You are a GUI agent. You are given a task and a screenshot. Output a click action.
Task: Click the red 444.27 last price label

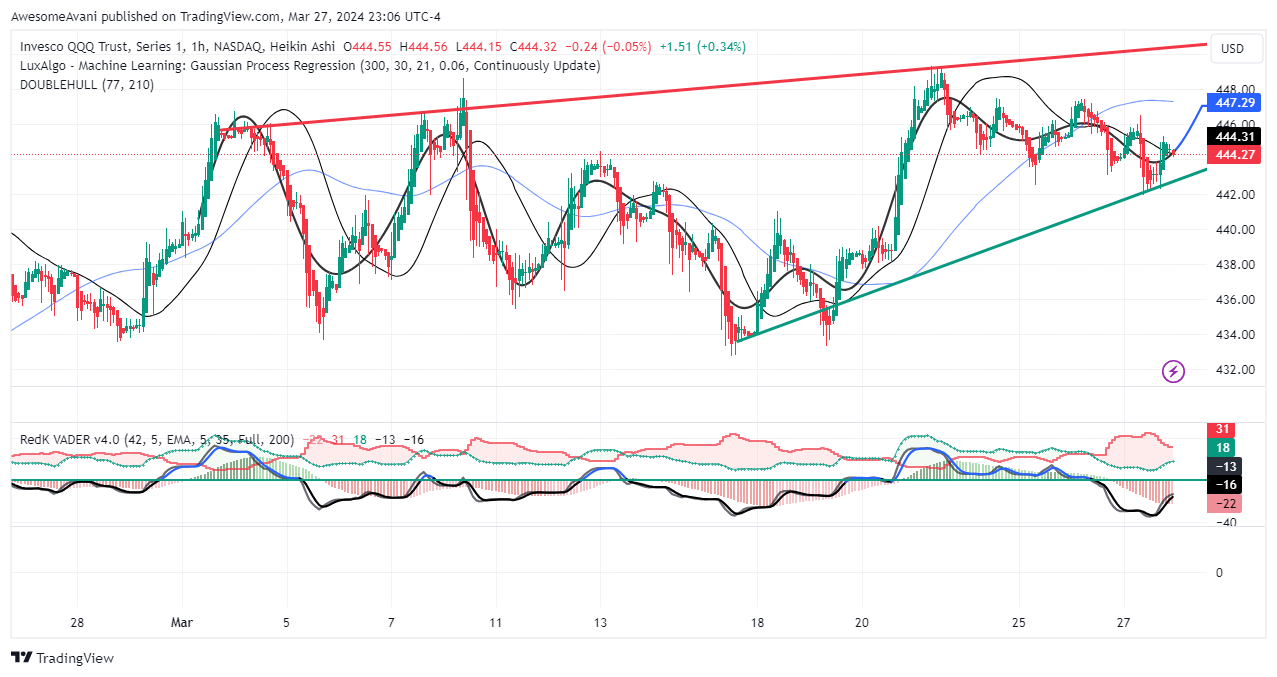(x=1232, y=155)
